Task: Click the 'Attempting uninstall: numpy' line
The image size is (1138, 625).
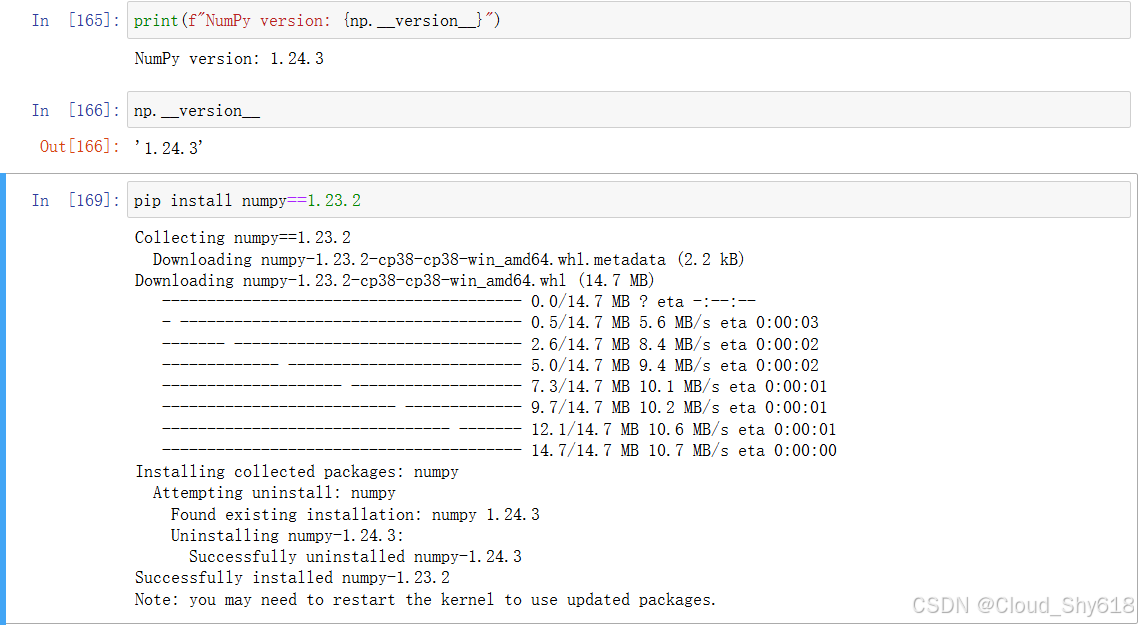Action: [274, 493]
